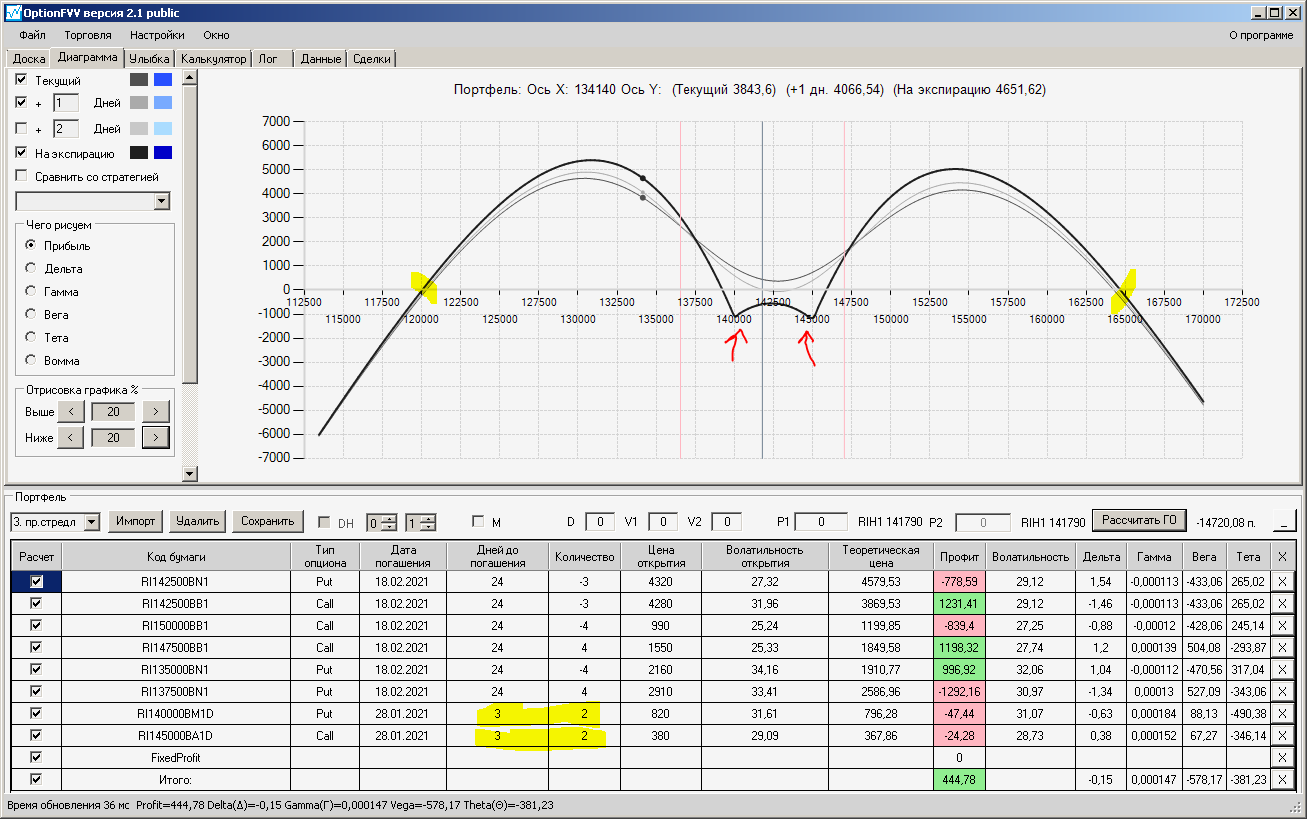Click the gray swatch beside +1 Дней

139,103
